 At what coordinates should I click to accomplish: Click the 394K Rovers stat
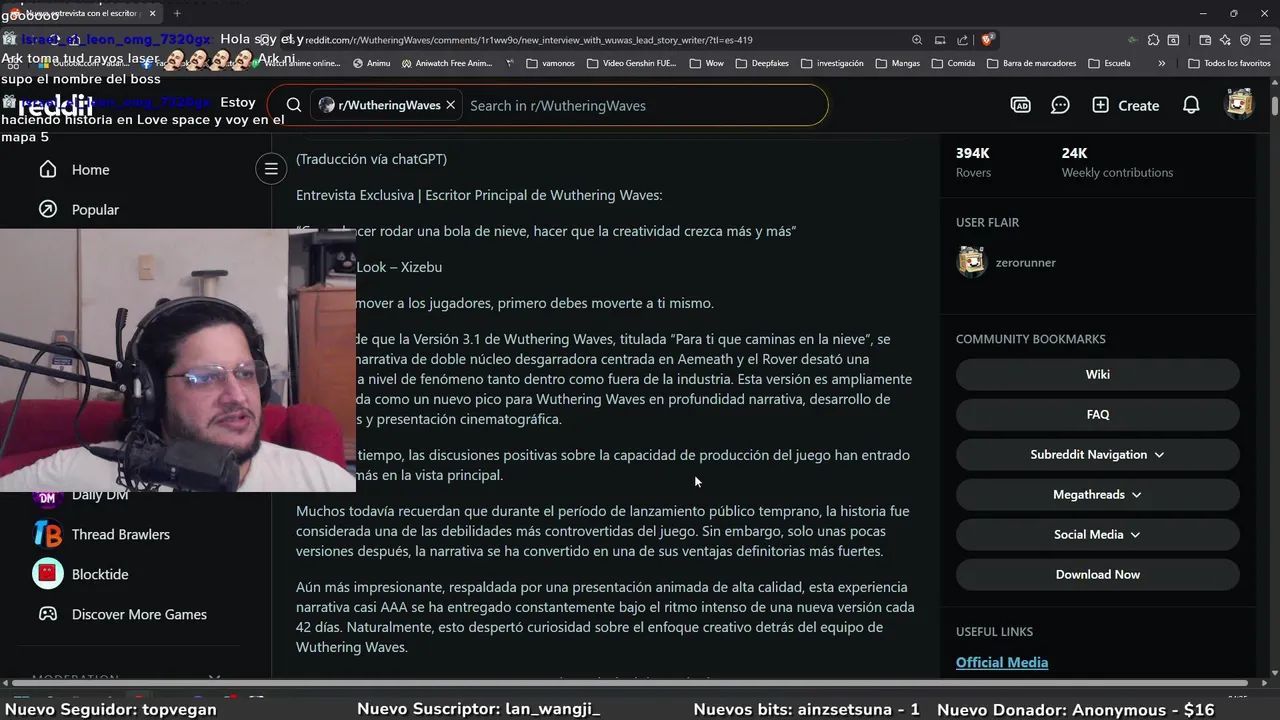pos(973,162)
